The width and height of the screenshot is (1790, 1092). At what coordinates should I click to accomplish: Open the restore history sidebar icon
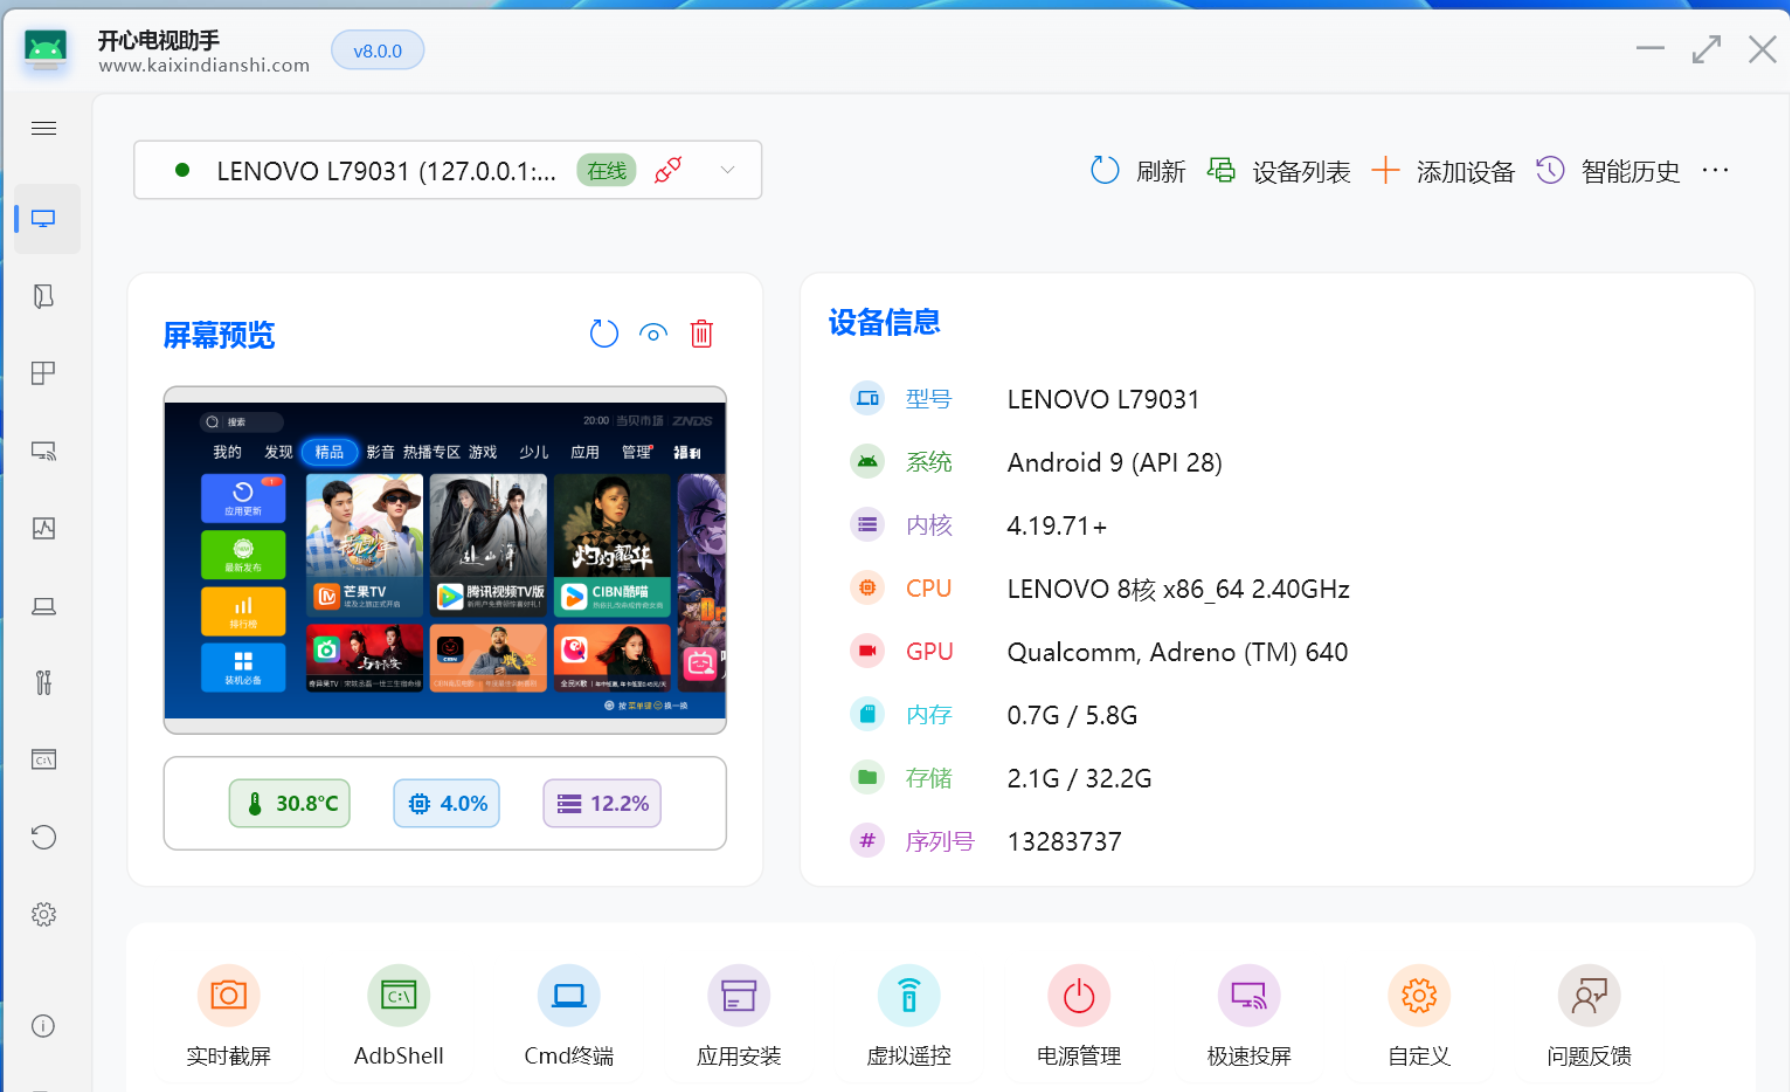click(x=44, y=837)
